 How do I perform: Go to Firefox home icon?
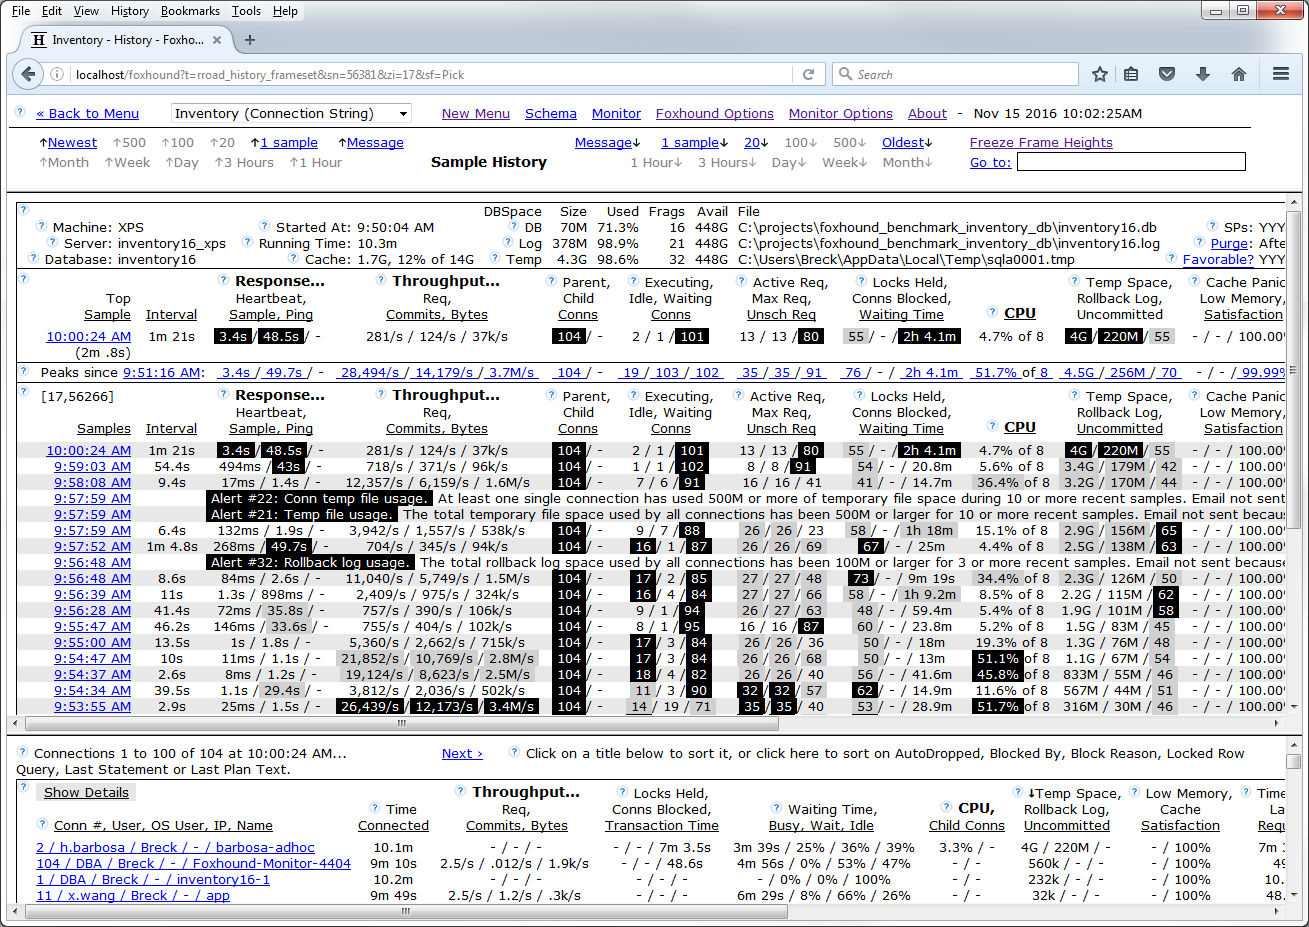click(x=1239, y=74)
